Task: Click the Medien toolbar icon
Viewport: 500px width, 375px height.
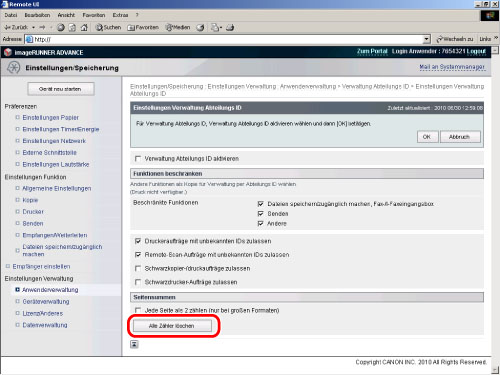Action: tap(178, 27)
